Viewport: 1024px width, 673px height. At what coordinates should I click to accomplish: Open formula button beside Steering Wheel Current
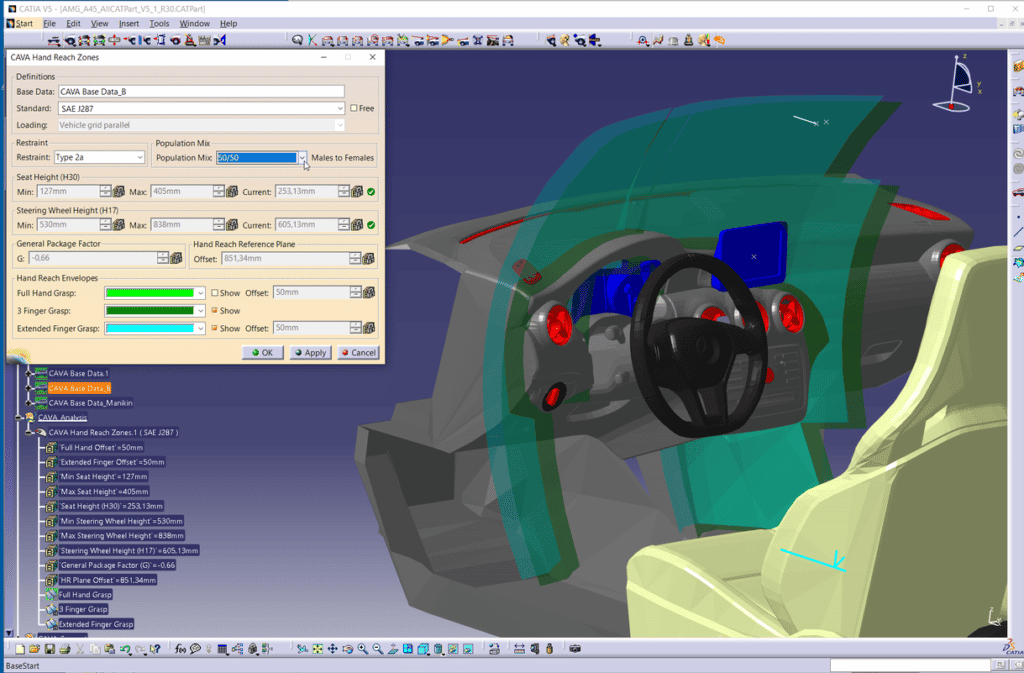coord(357,225)
